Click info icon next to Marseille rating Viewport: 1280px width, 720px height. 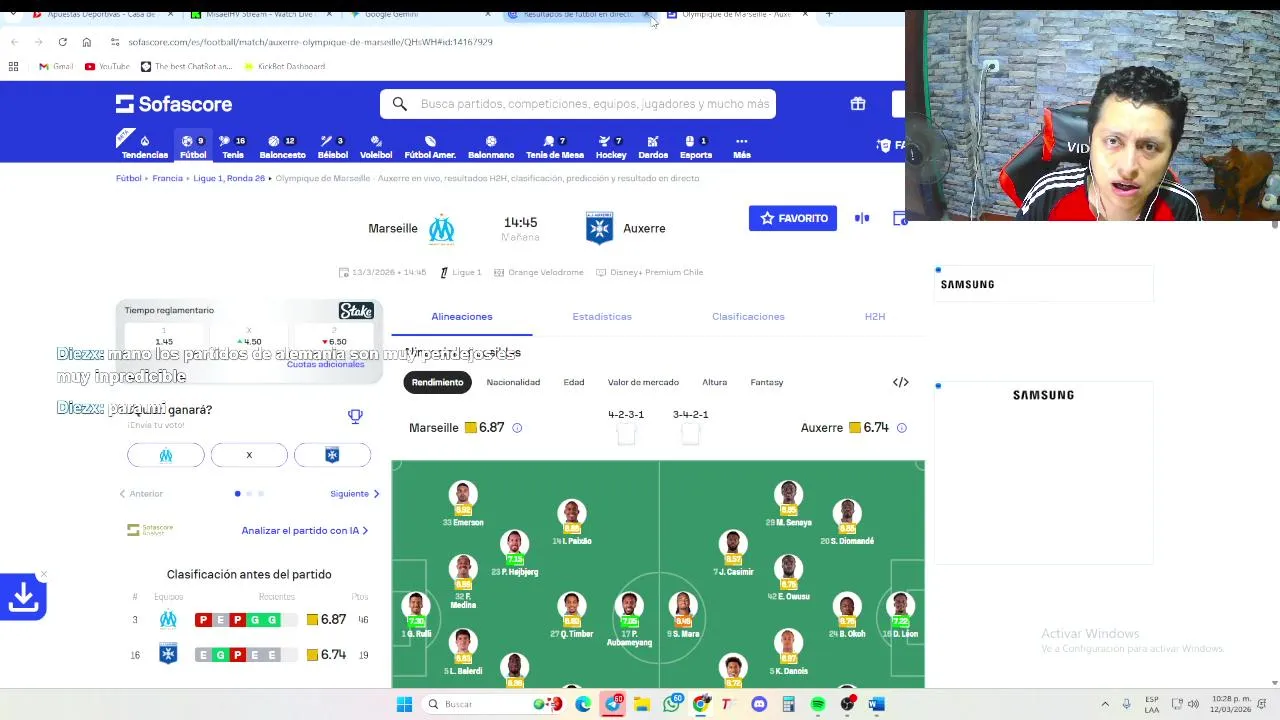(517, 428)
